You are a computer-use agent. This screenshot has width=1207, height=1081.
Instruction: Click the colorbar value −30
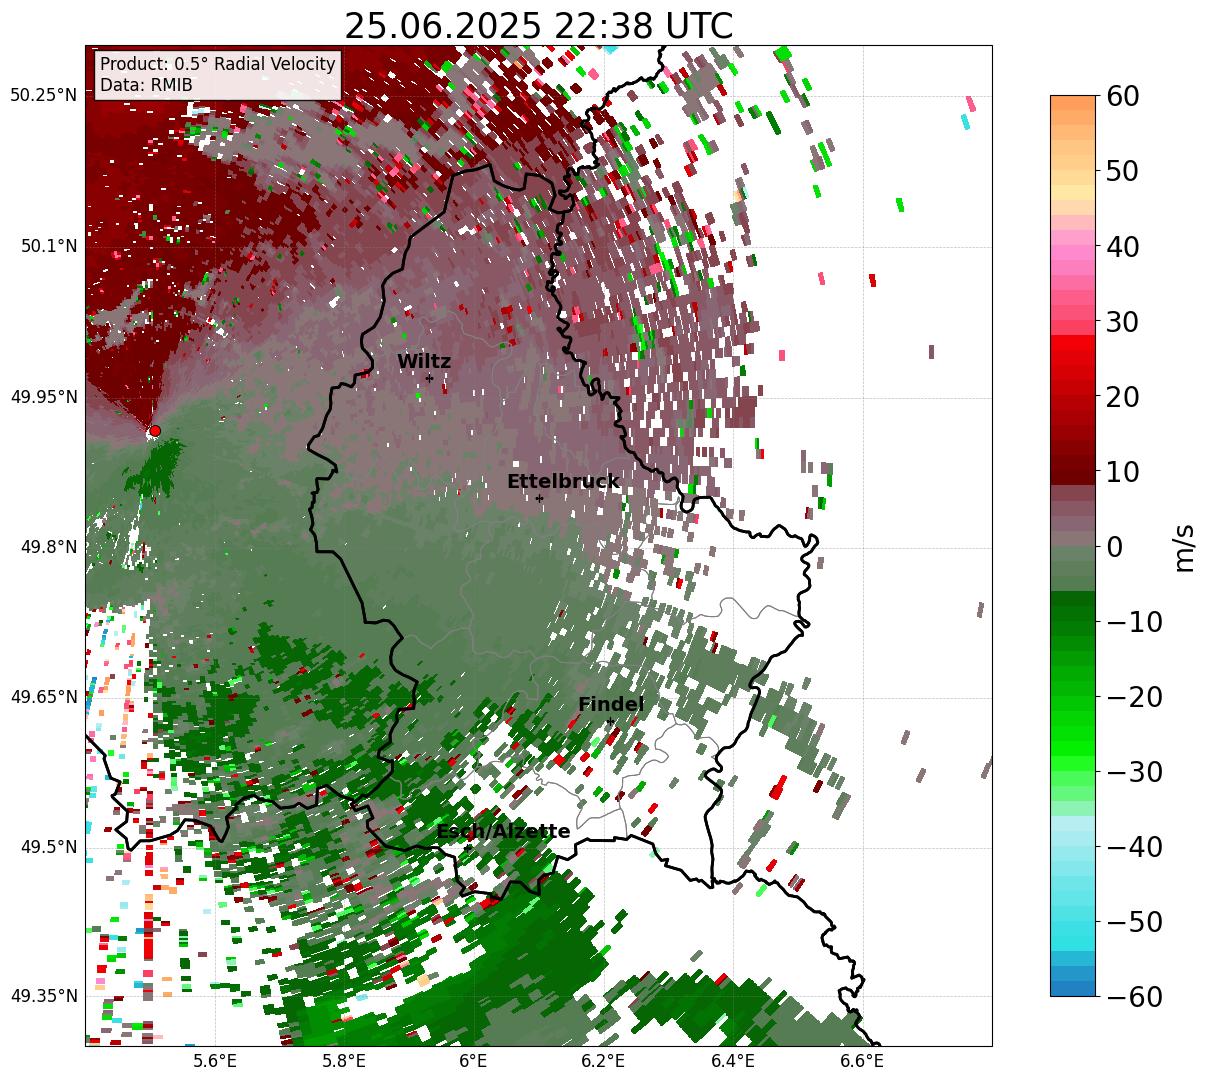click(x=1134, y=771)
